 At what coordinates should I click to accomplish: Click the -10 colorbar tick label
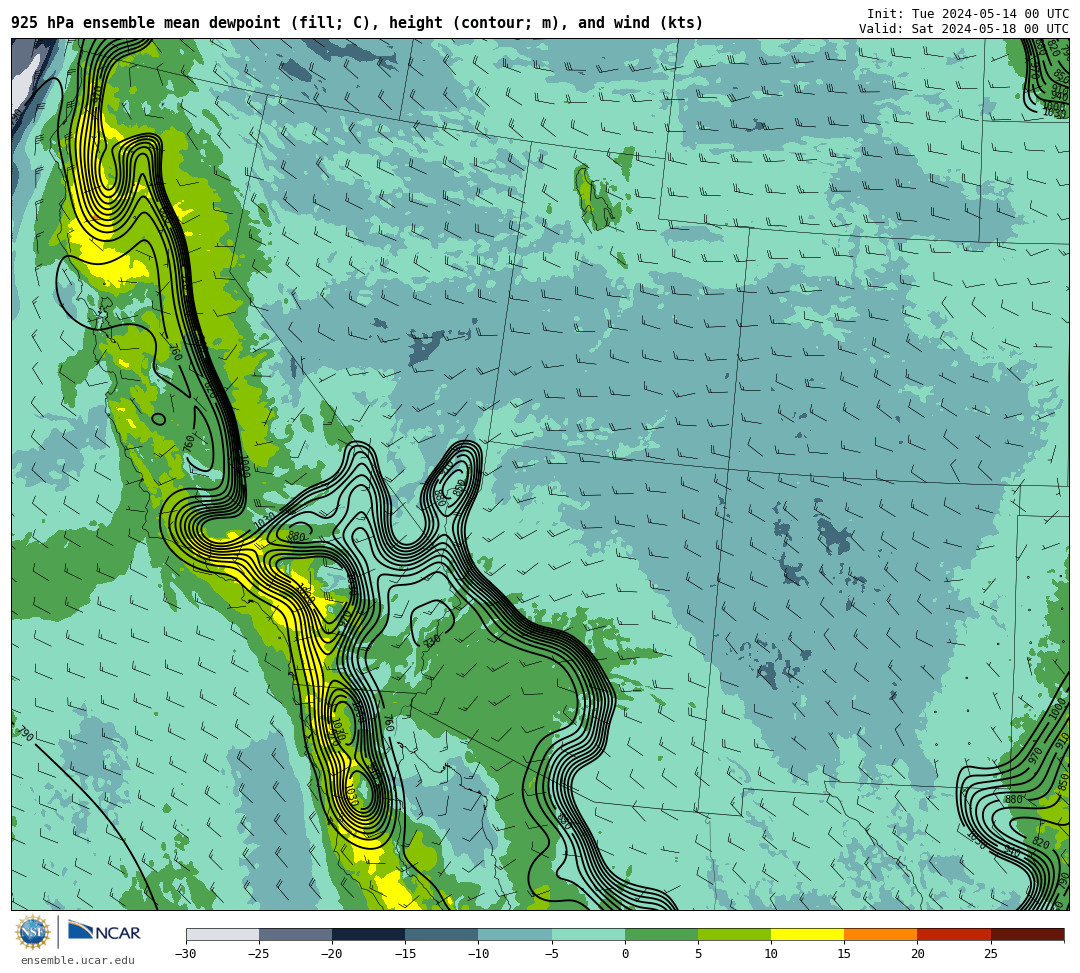click(478, 954)
